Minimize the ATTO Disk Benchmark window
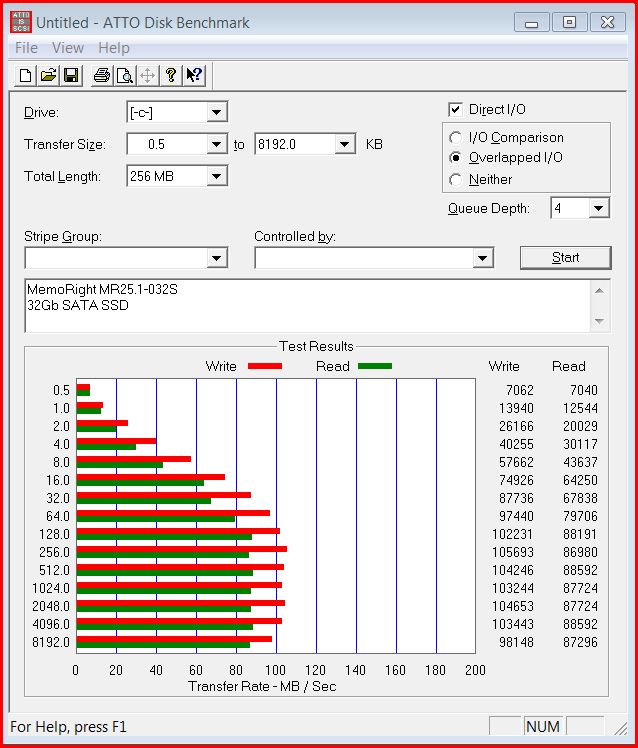Image resolution: width=638 pixels, height=748 pixels. [x=532, y=22]
